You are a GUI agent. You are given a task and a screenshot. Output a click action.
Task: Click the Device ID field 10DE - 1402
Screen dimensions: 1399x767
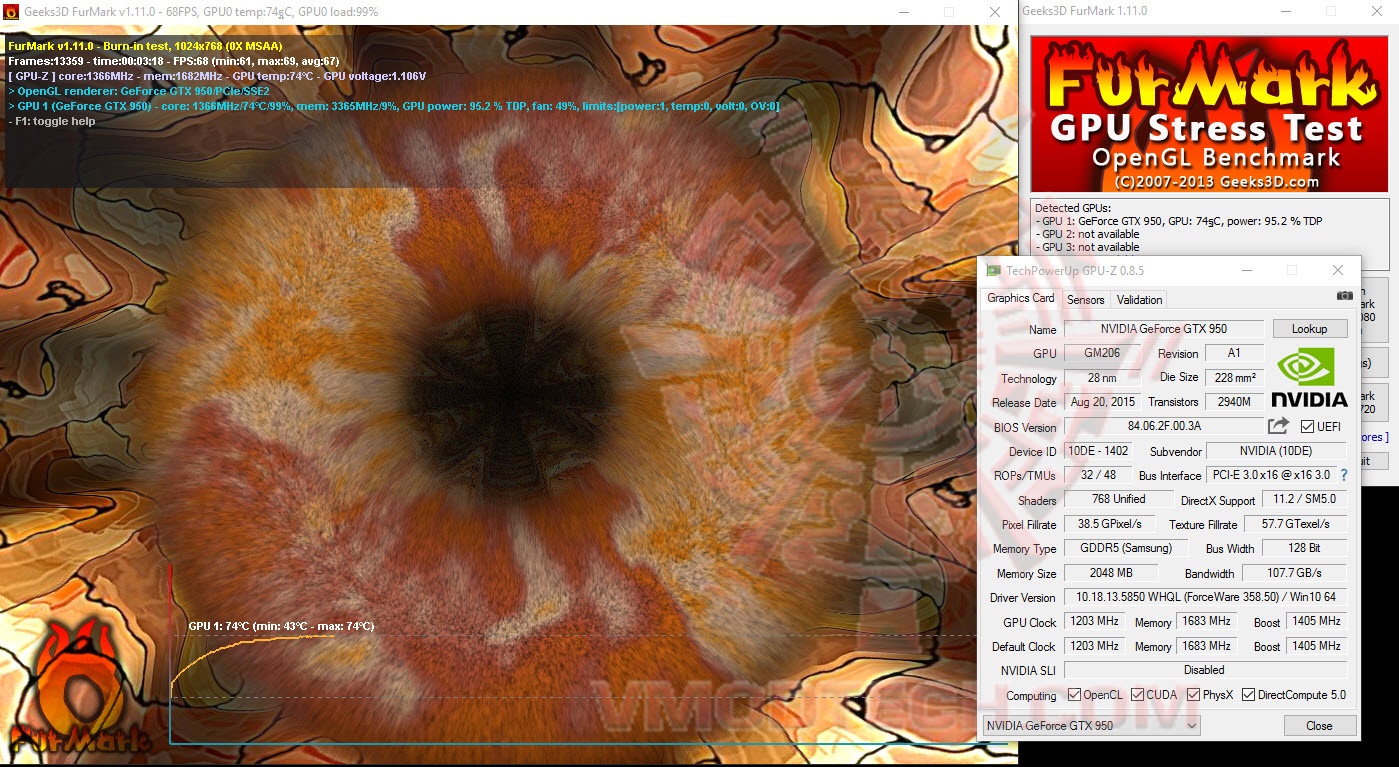(1097, 451)
